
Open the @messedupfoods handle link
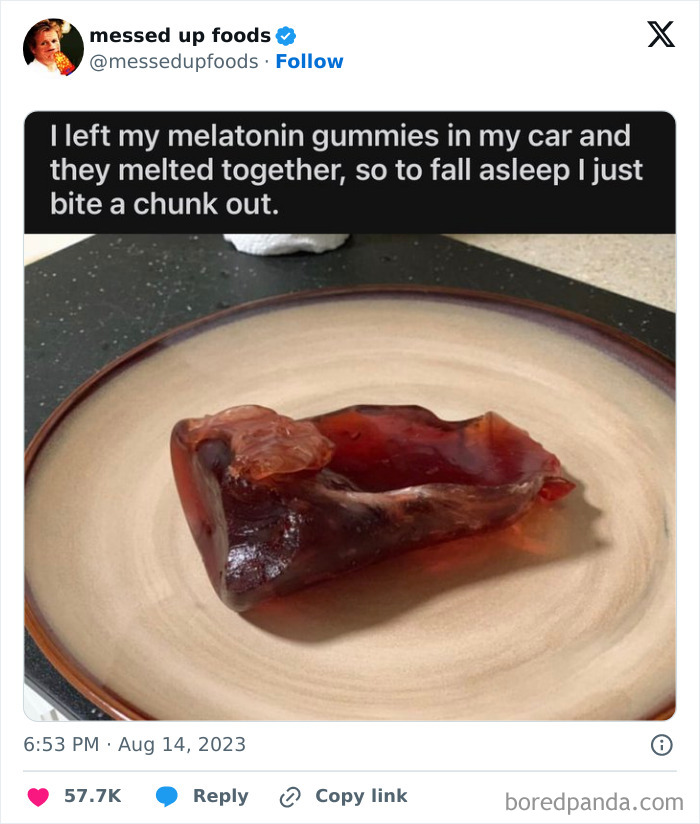174,61
